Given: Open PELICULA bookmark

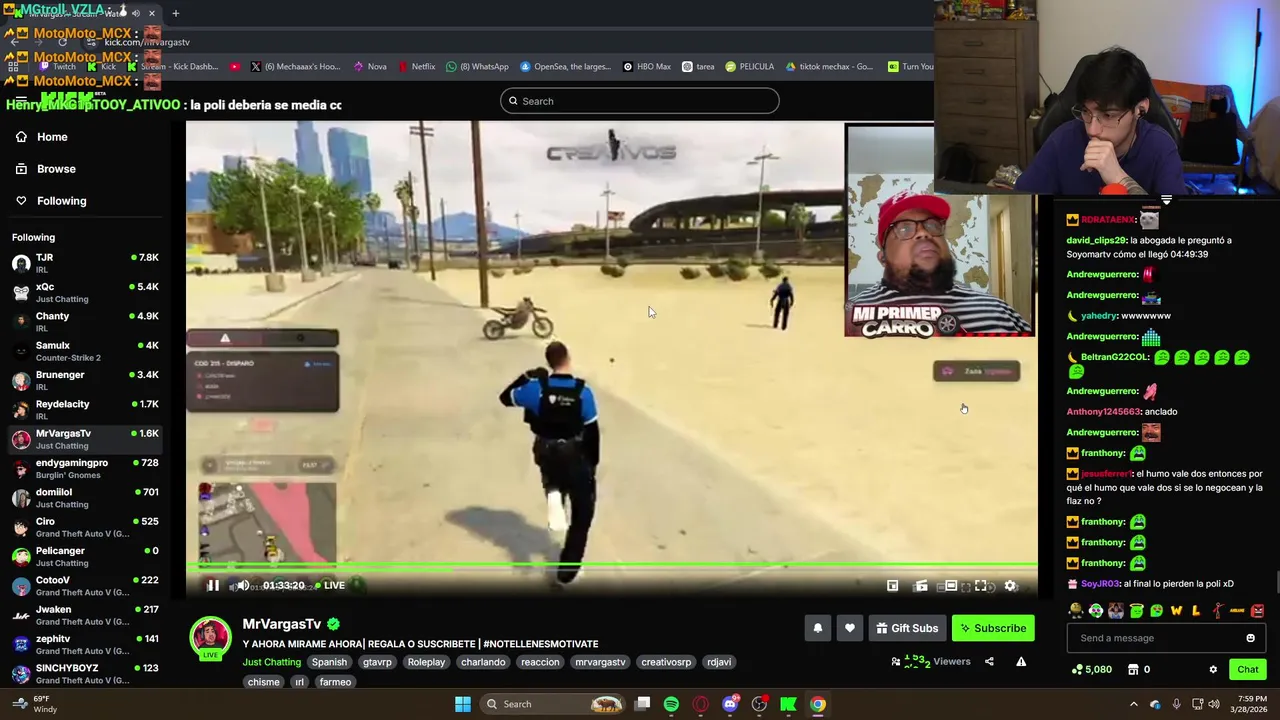Looking at the screenshot, I should (750, 67).
